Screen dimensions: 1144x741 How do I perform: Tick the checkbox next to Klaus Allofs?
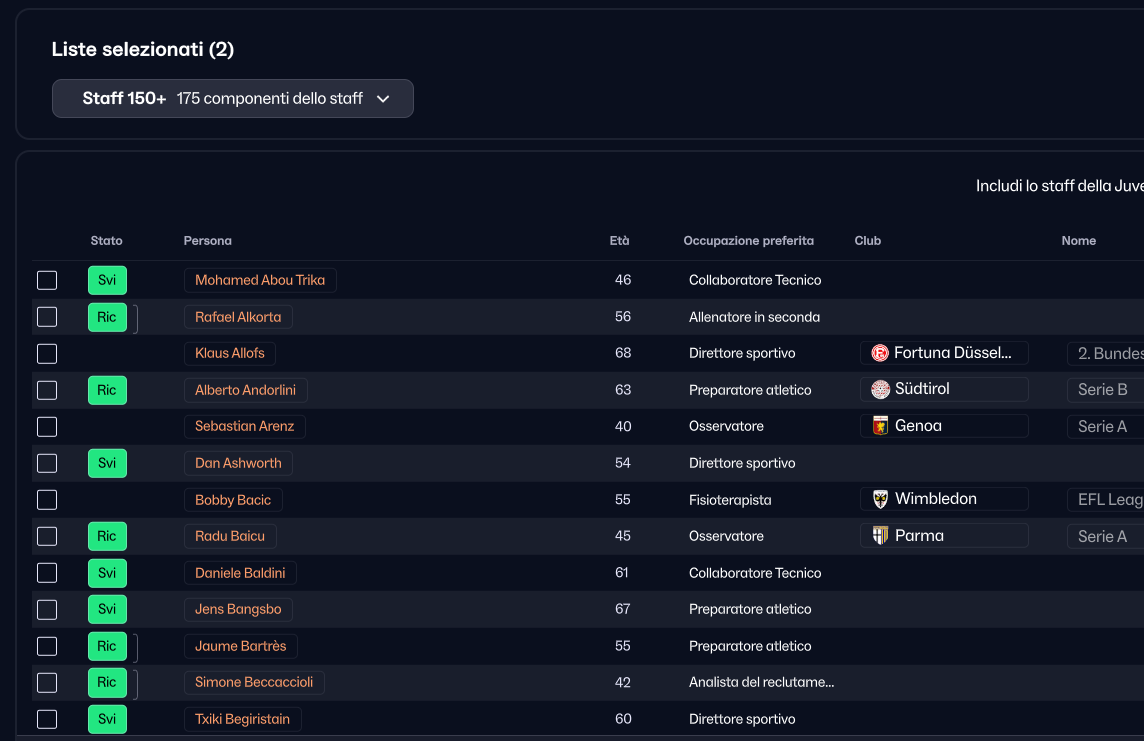point(47,353)
